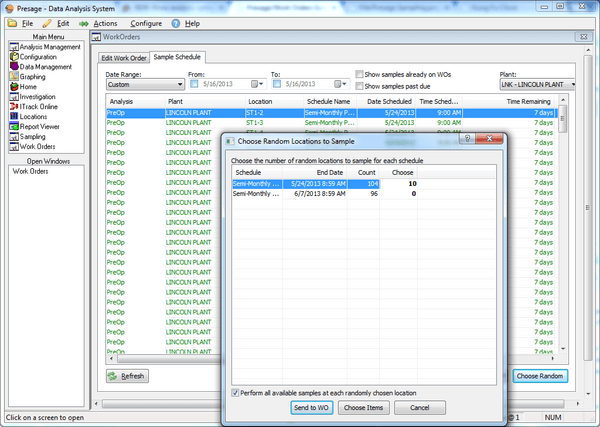Open the Investigation icon in Main Menu
Screen dimensions: 600x427
tap(14, 97)
